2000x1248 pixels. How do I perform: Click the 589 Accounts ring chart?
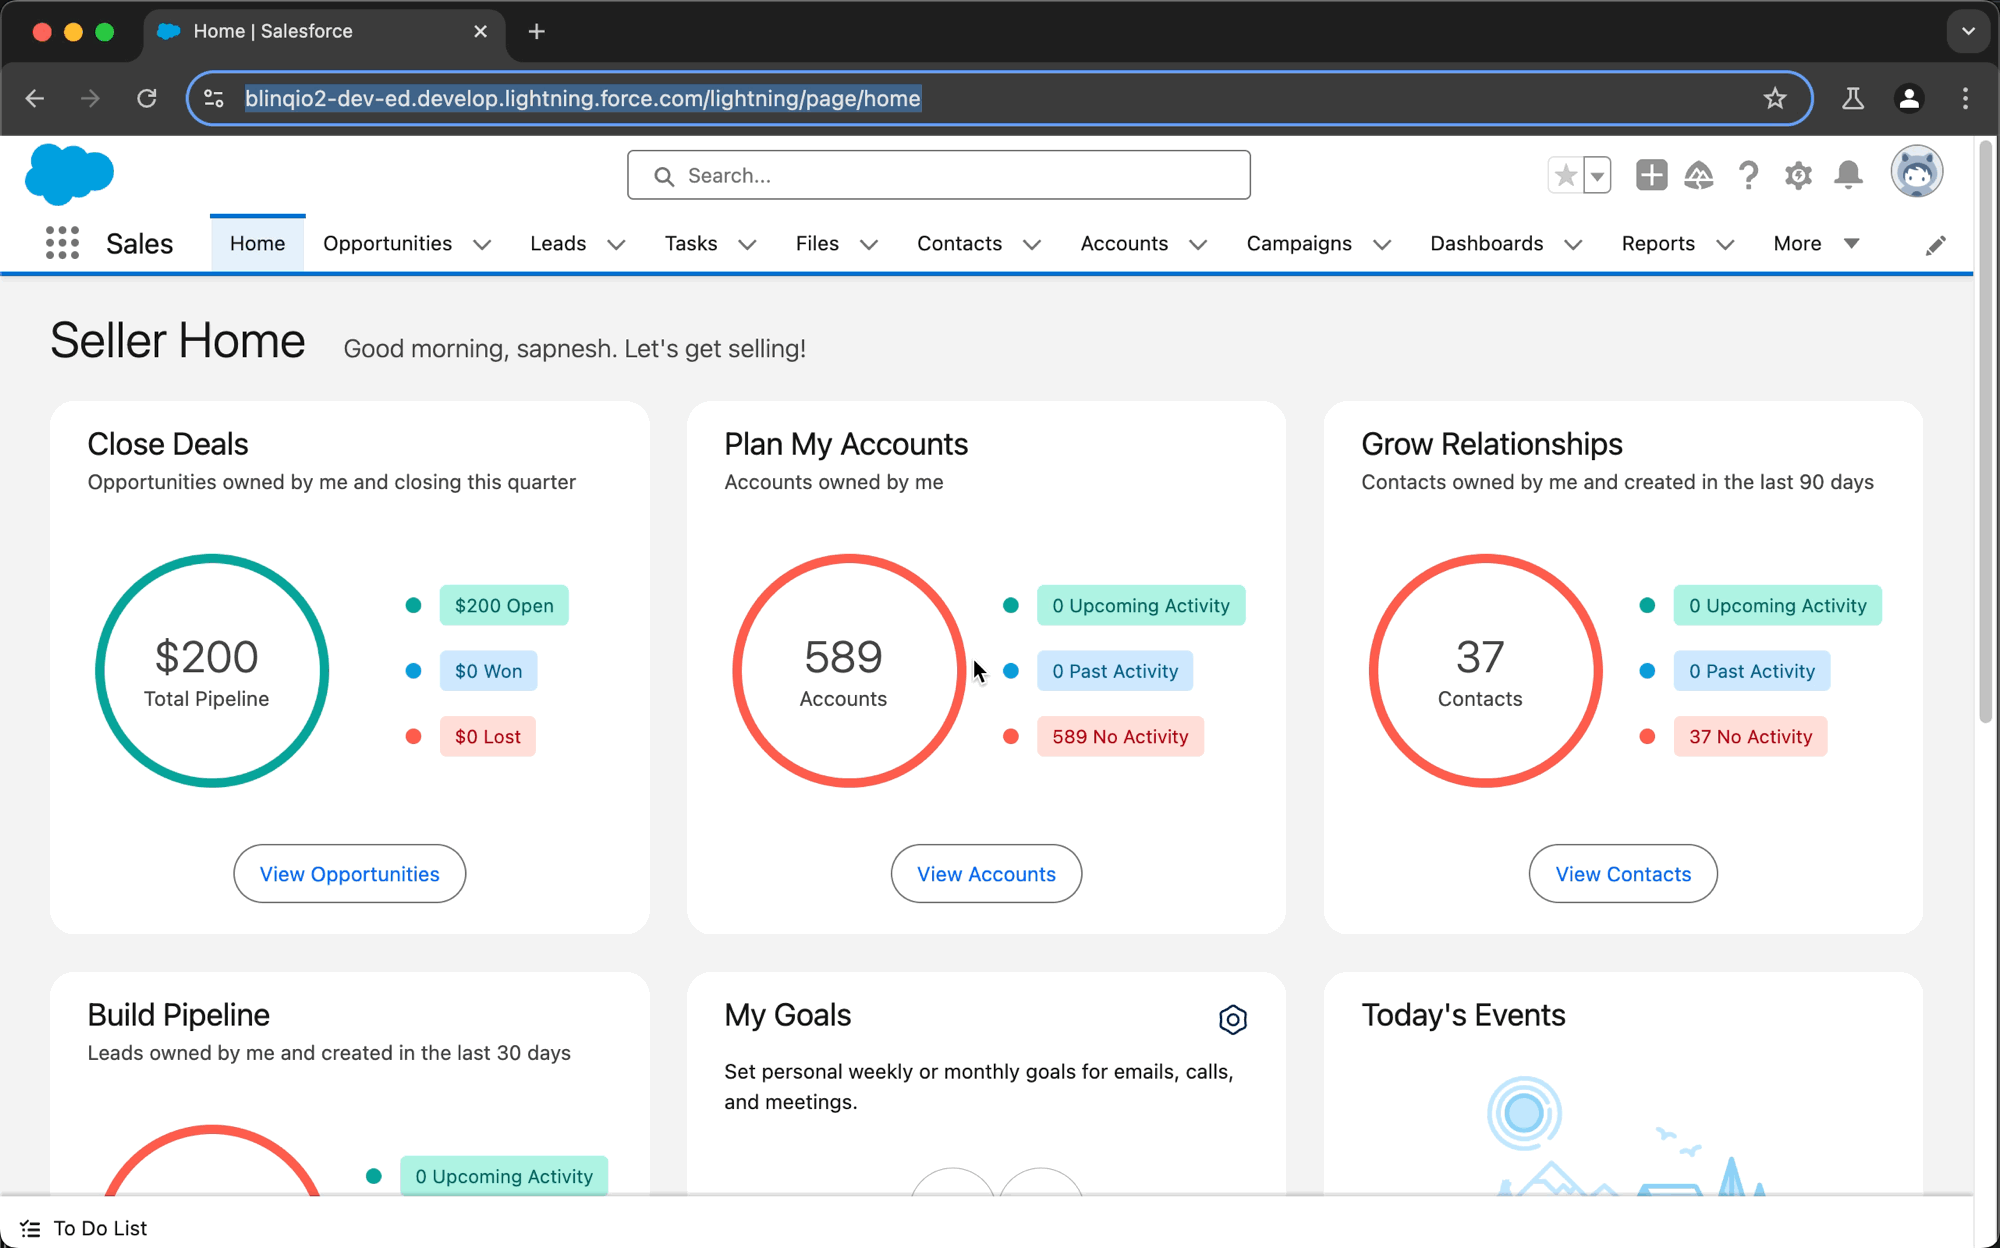pyautogui.click(x=849, y=671)
